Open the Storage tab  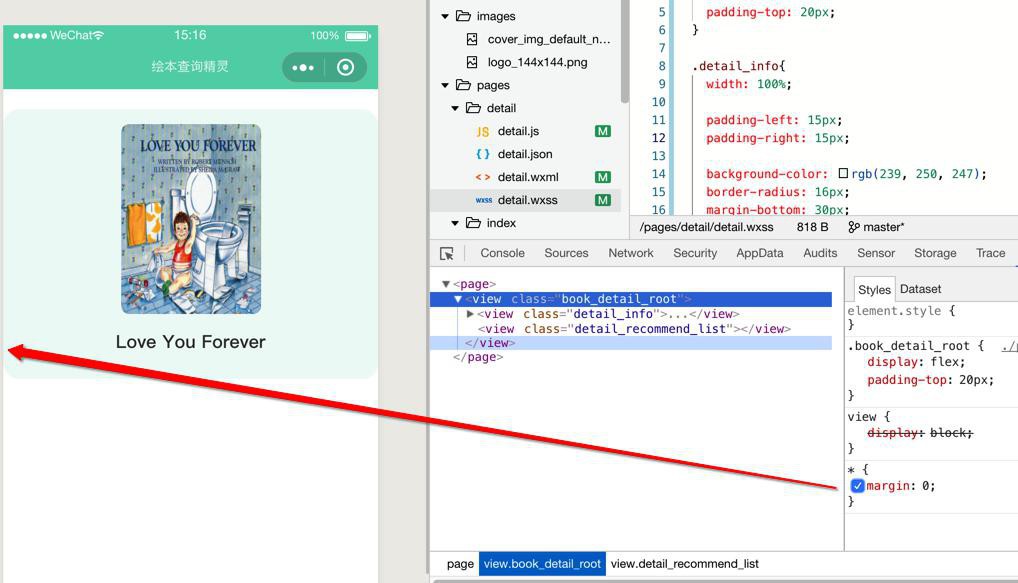[x=935, y=253]
